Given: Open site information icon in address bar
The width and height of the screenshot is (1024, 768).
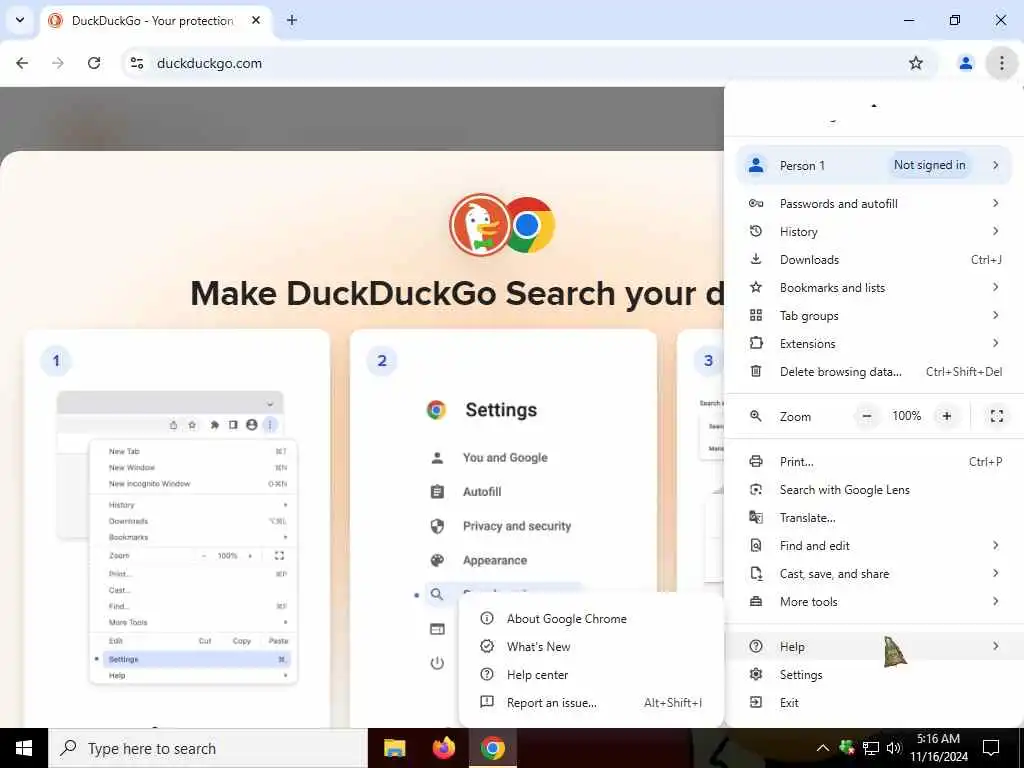Looking at the screenshot, I should pyautogui.click(x=136, y=63).
